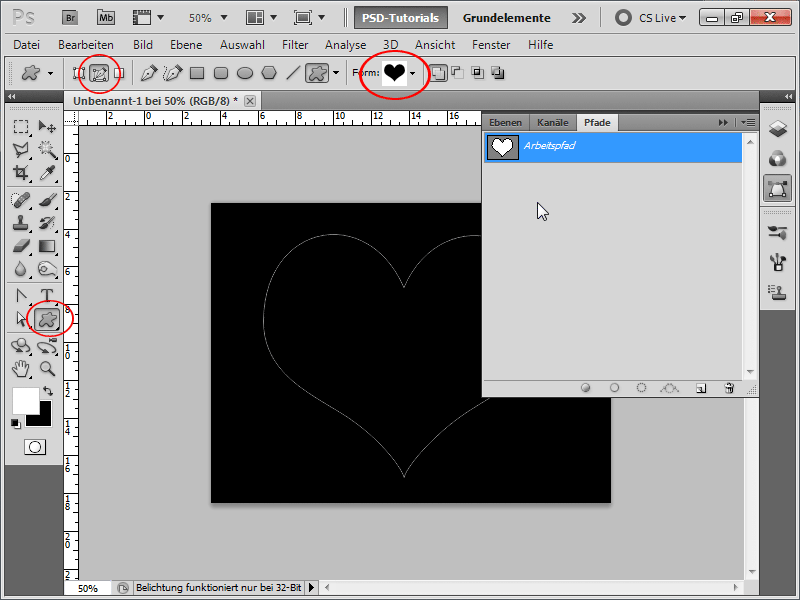Open custom shape geometry options arrow
Viewport: 800px width, 600px height.
336,73
